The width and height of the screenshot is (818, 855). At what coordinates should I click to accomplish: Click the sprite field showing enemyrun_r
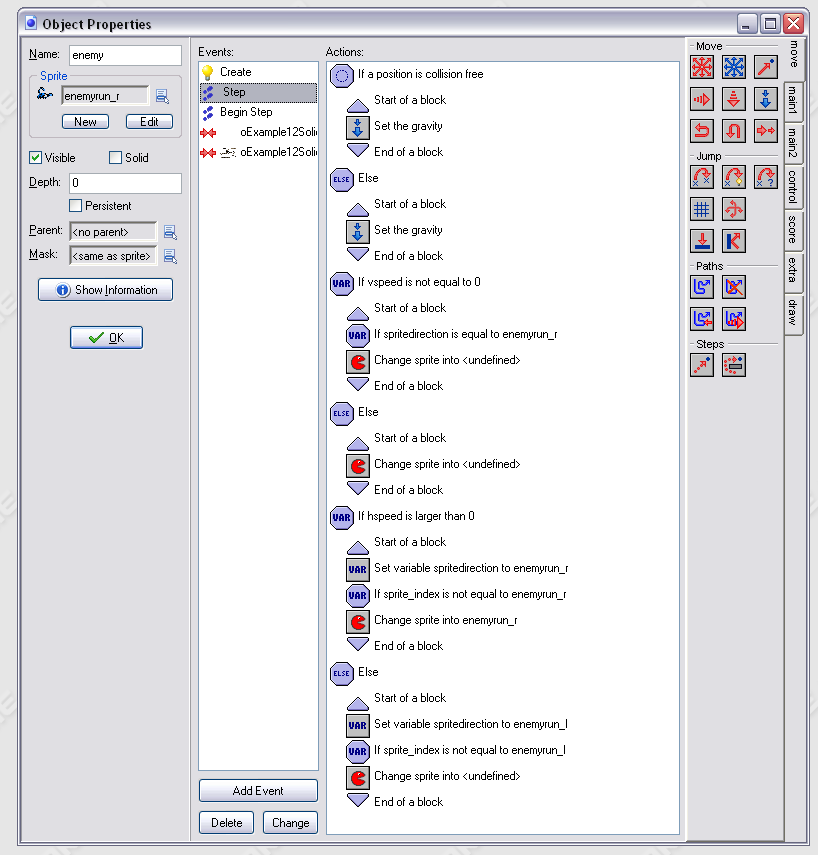point(105,96)
